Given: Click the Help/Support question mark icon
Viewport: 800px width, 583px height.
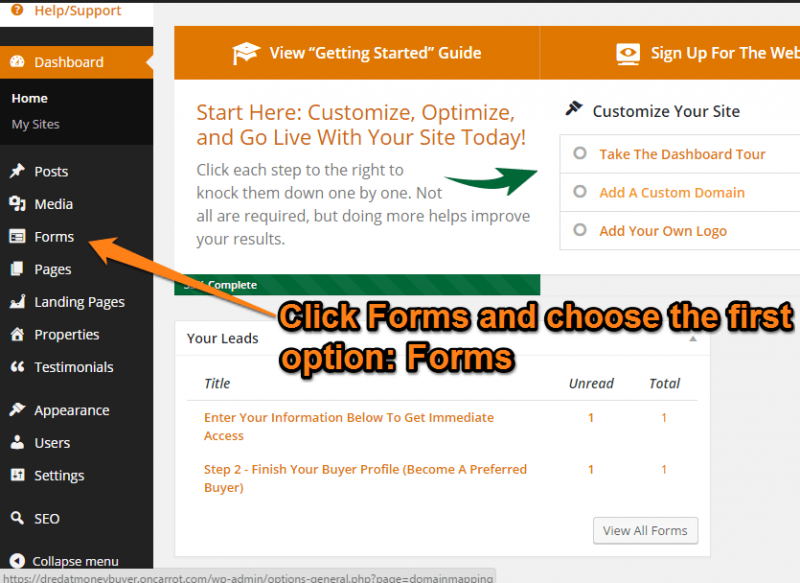Looking at the screenshot, I should tap(17, 10).
